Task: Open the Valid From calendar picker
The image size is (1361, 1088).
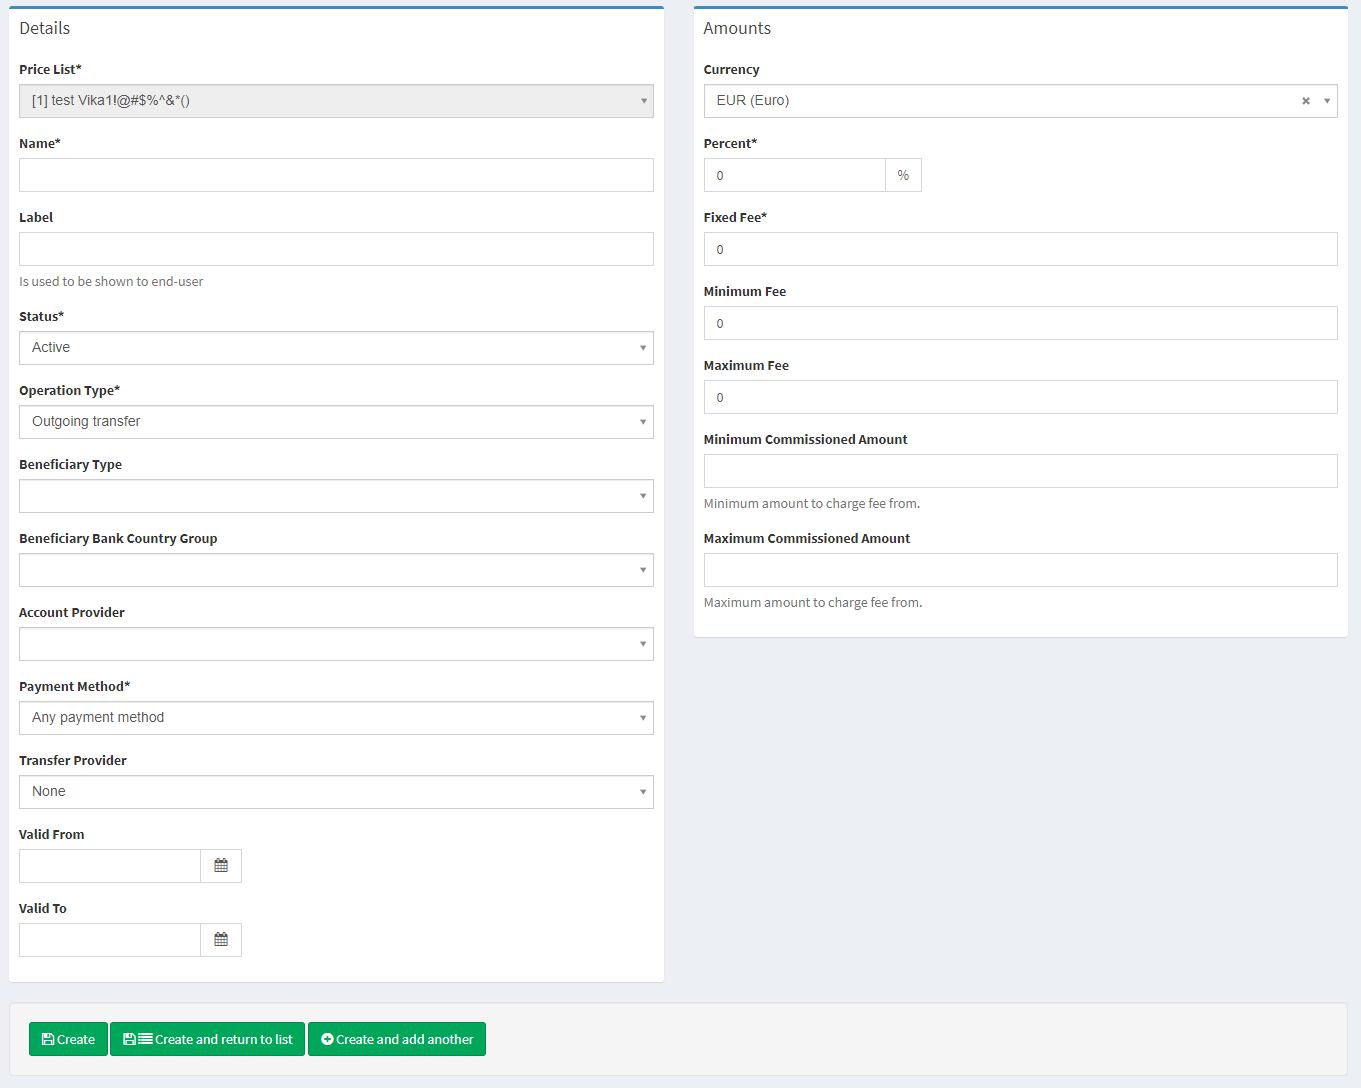Action: (x=221, y=866)
